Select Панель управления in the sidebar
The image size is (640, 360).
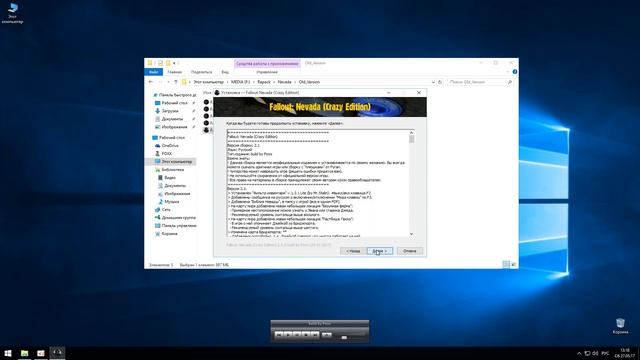tap(176, 226)
